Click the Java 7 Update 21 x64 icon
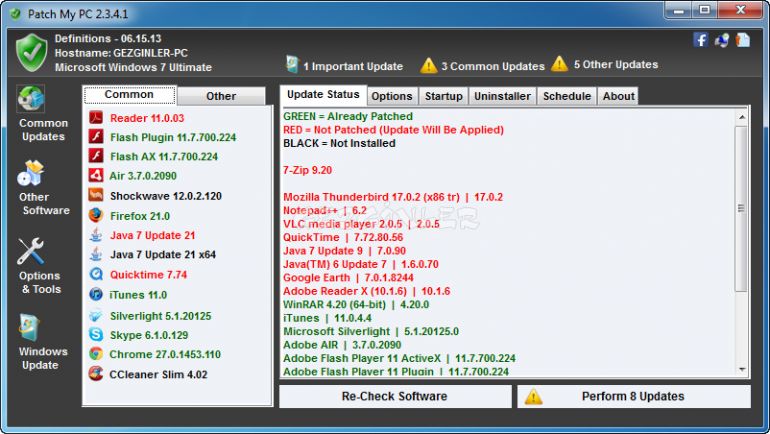Screen dimensions: 770x434 point(96,254)
